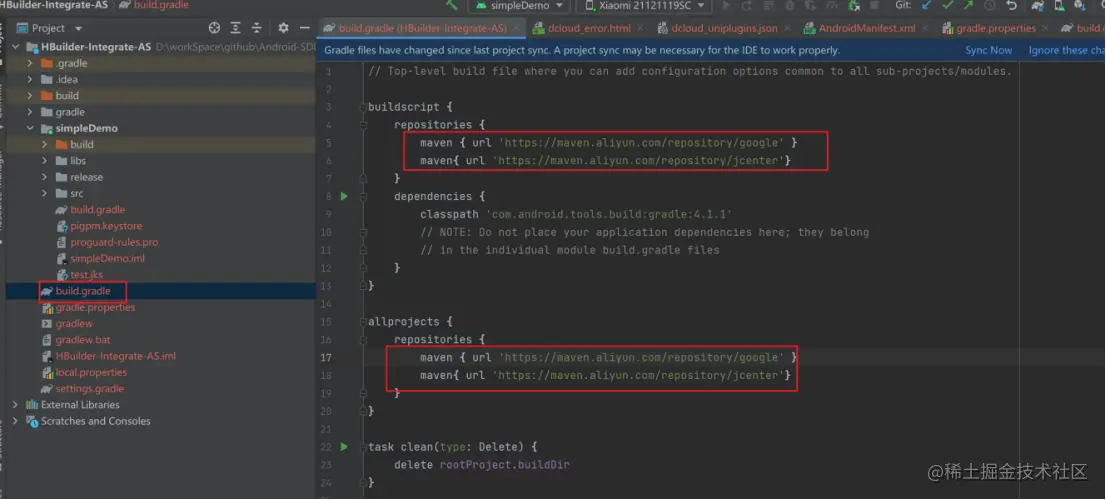
Task: Open the Project view selector dropdown
Action: coord(49,28)
